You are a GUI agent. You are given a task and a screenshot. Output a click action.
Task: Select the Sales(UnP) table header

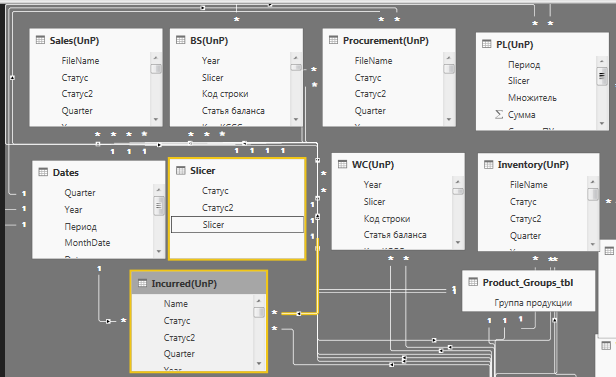coord(96,40)
